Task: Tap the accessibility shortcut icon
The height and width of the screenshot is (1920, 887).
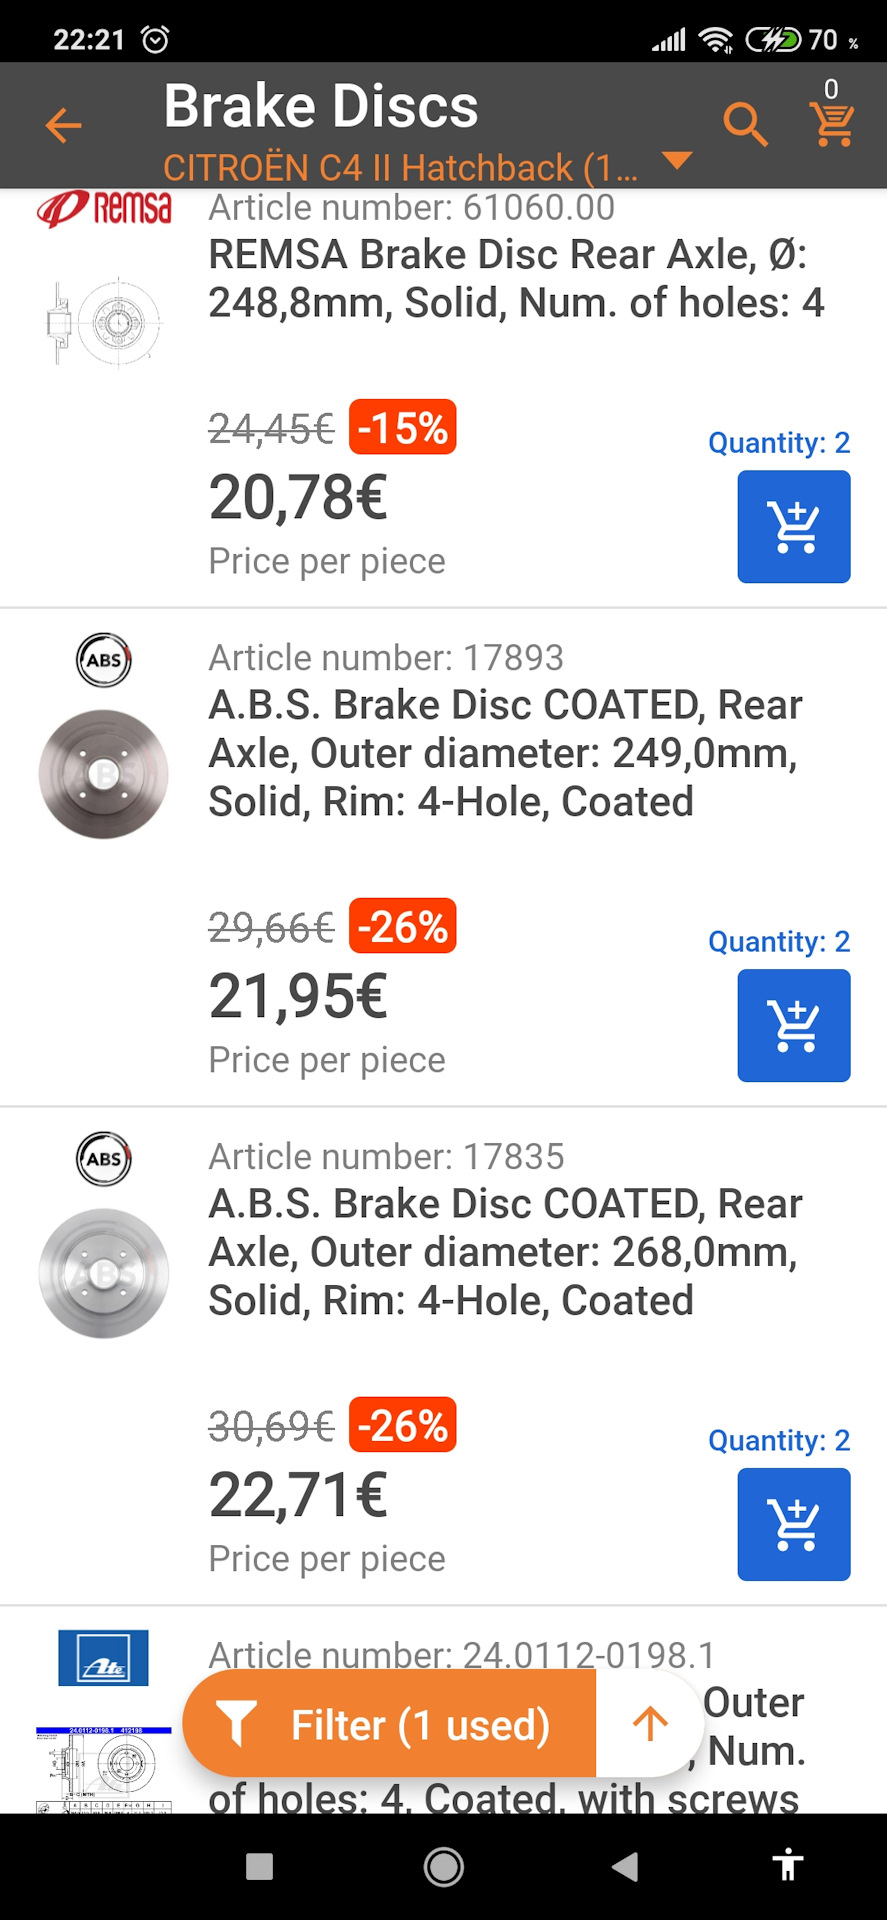Action: pyautogui.click(x=788, y=1866)
